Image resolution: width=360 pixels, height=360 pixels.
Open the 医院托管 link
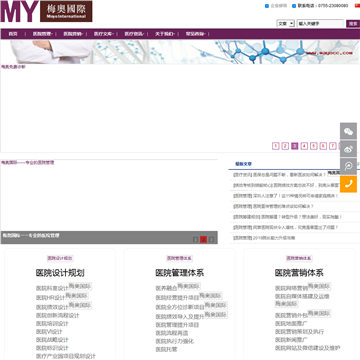point(166,350)
